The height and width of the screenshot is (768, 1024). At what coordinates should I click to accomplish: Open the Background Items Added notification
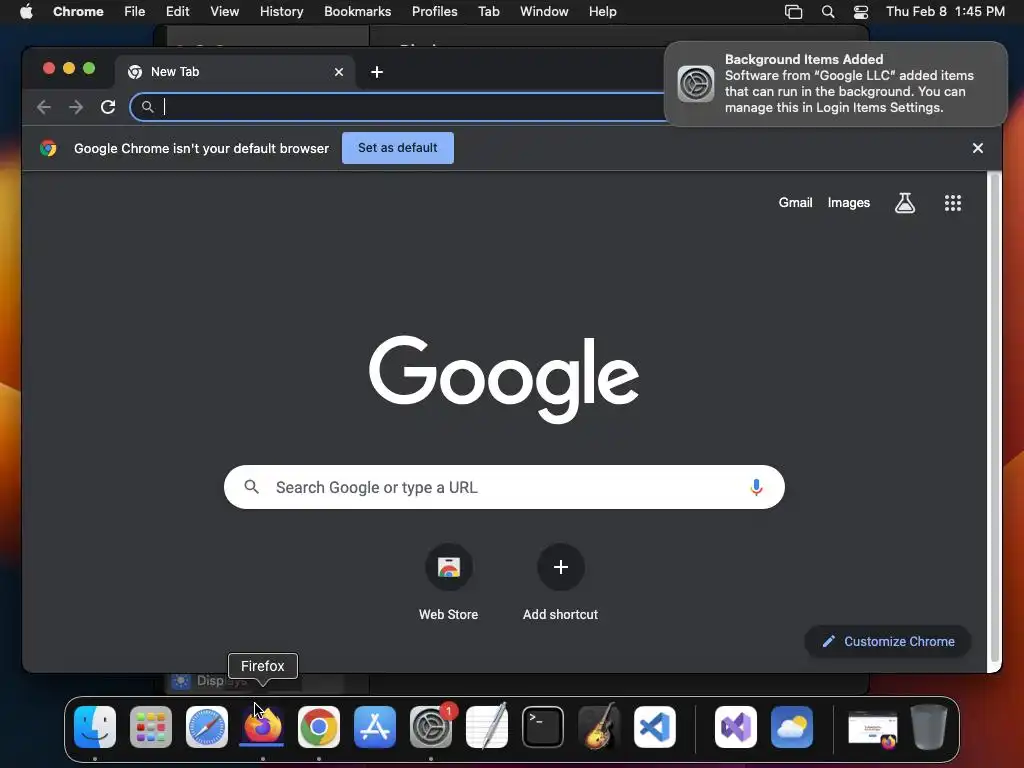(836, 84)
